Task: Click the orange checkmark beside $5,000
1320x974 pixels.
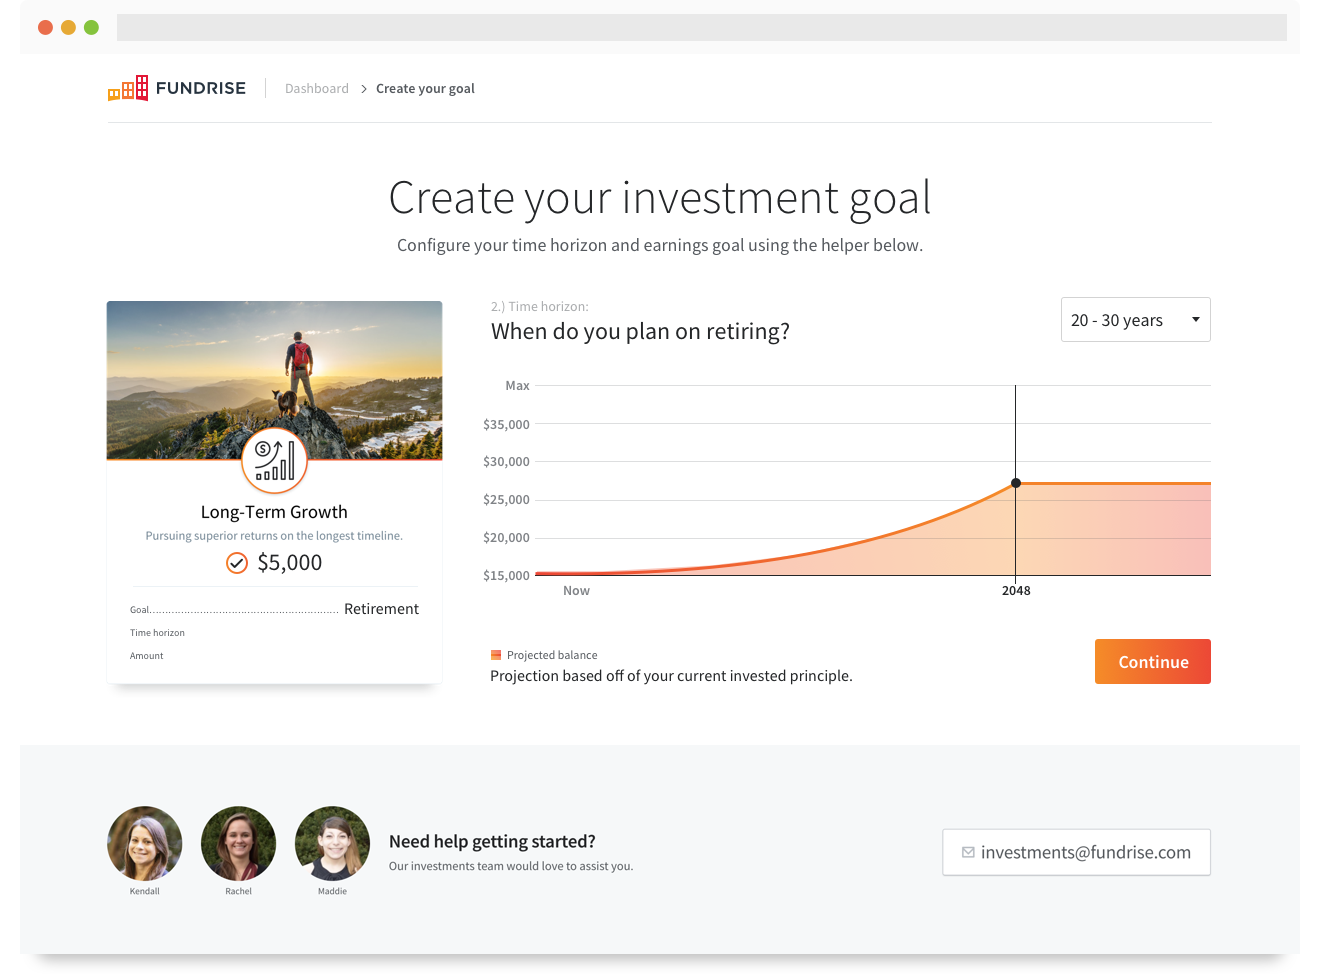Action: click(237, 563)
